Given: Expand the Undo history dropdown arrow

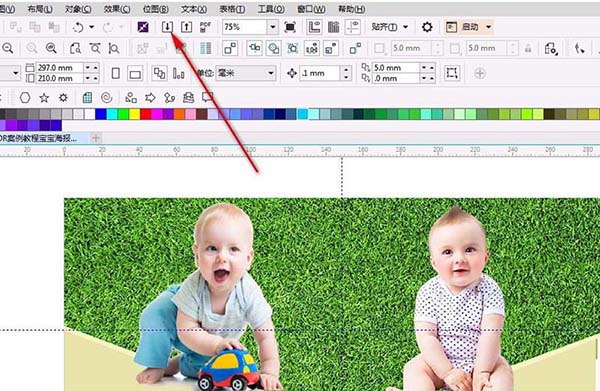Looking at the screenshot, I should pos(92,27).
